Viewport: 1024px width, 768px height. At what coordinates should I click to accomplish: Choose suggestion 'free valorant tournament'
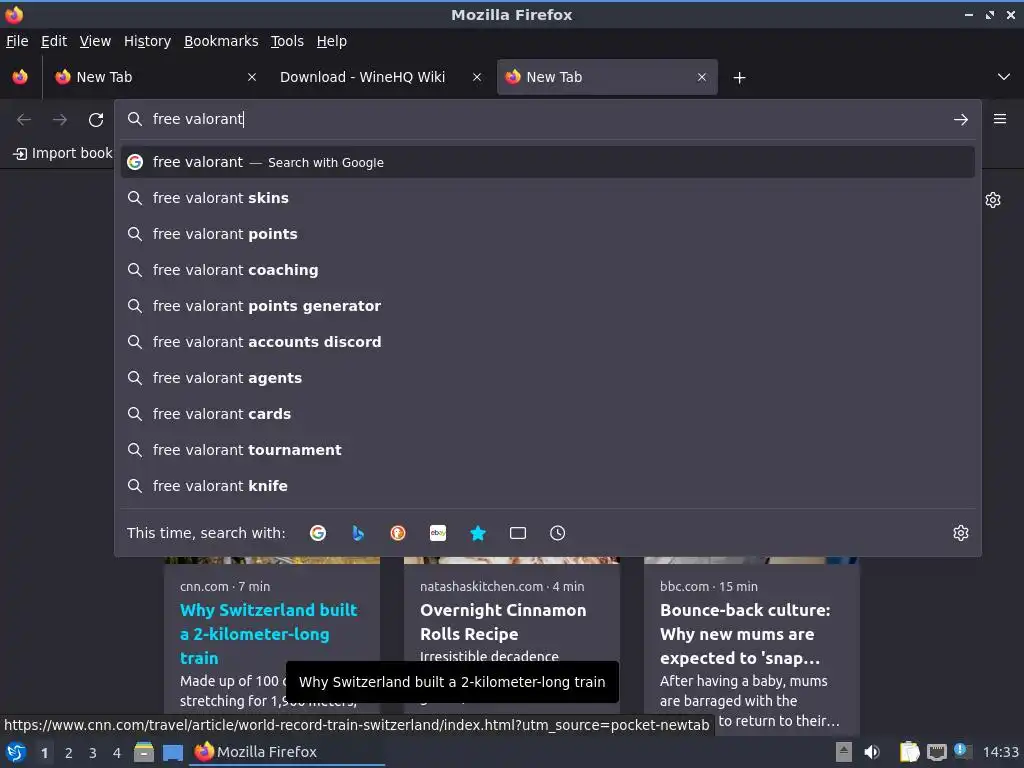(547, 450)
